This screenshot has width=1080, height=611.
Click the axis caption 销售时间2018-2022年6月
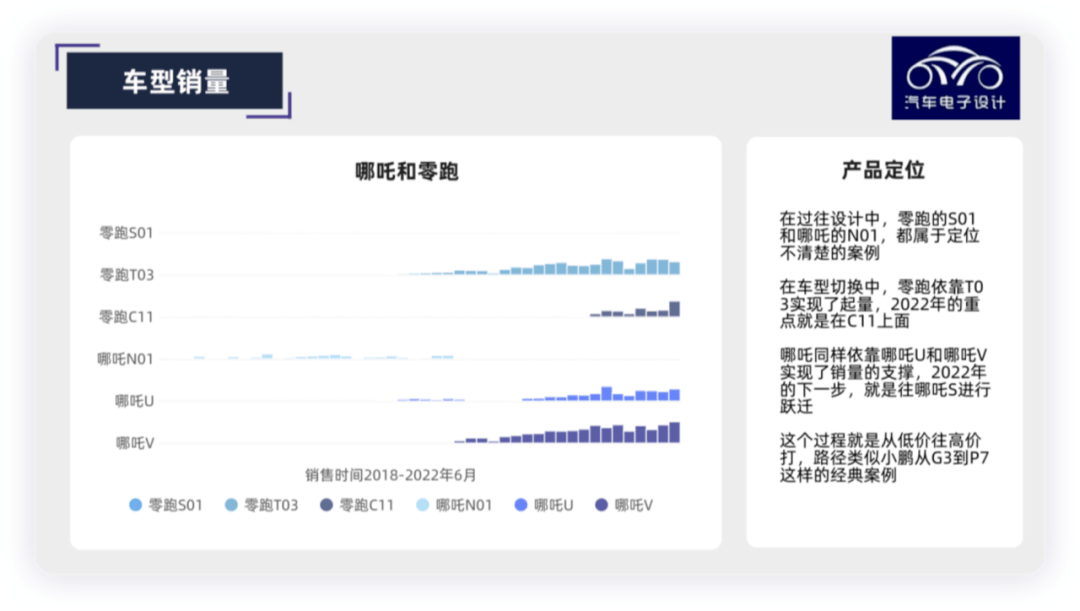391,475
